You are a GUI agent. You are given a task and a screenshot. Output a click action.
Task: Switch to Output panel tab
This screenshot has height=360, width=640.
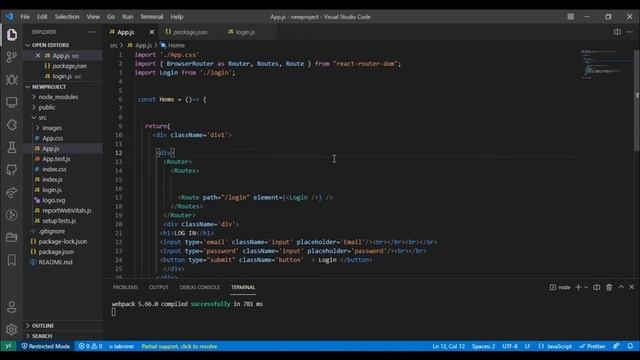pos(159,287)
